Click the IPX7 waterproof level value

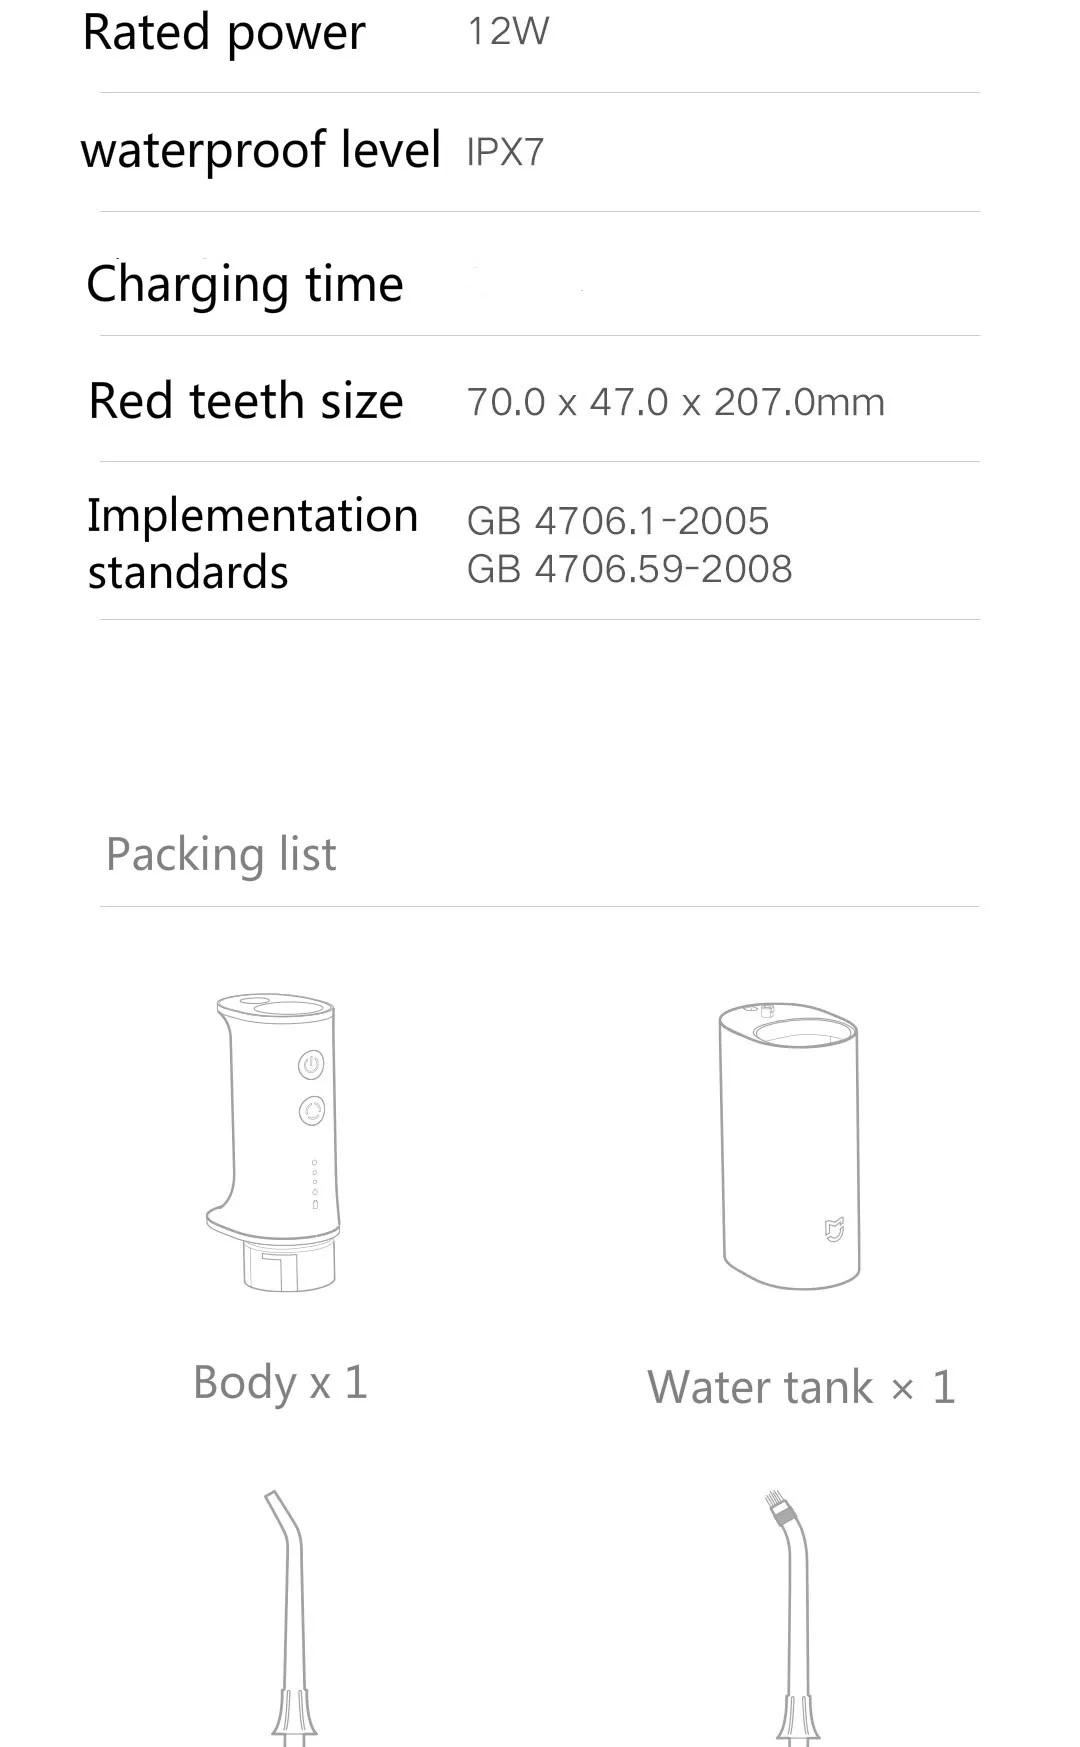[505, 152]
